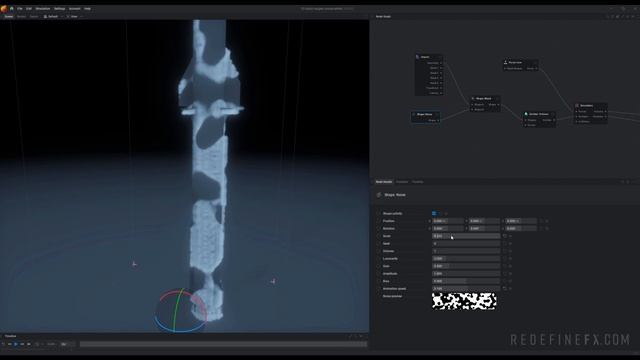
Task: Reset the Octaves parameter
Action: point(505,251)
